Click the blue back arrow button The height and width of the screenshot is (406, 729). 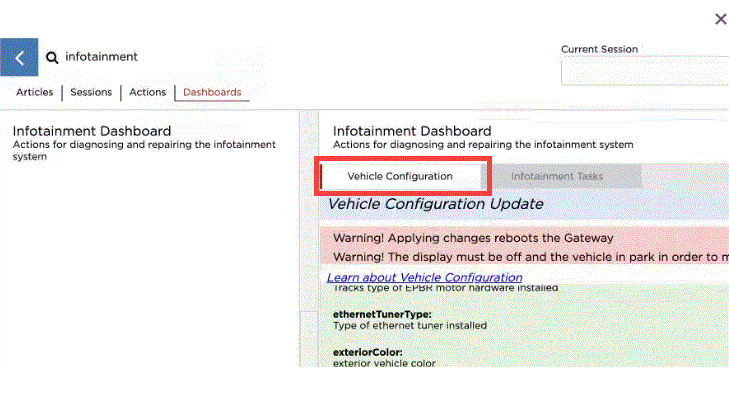[19, 58]
